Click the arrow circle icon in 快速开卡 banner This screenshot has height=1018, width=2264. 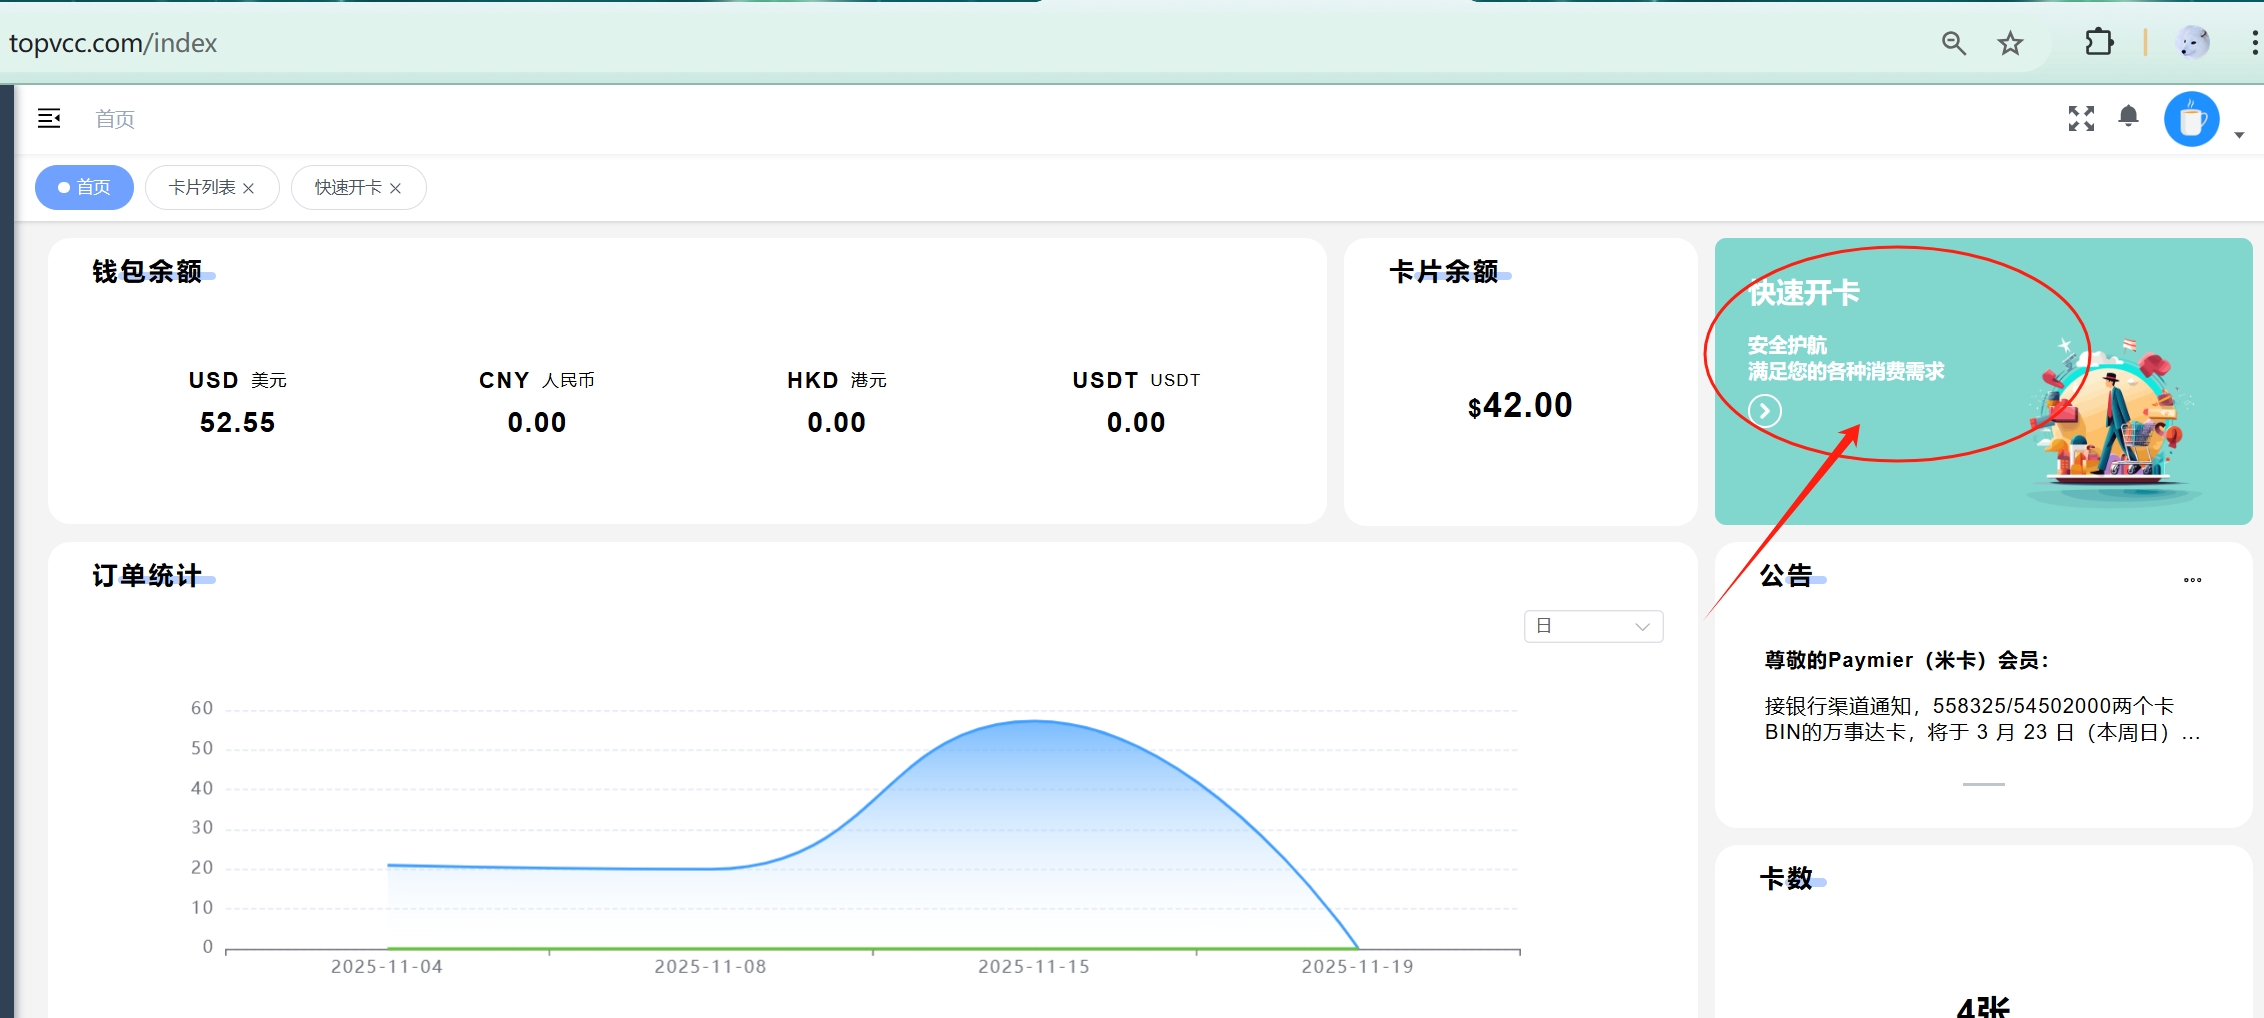[1765, 411]
